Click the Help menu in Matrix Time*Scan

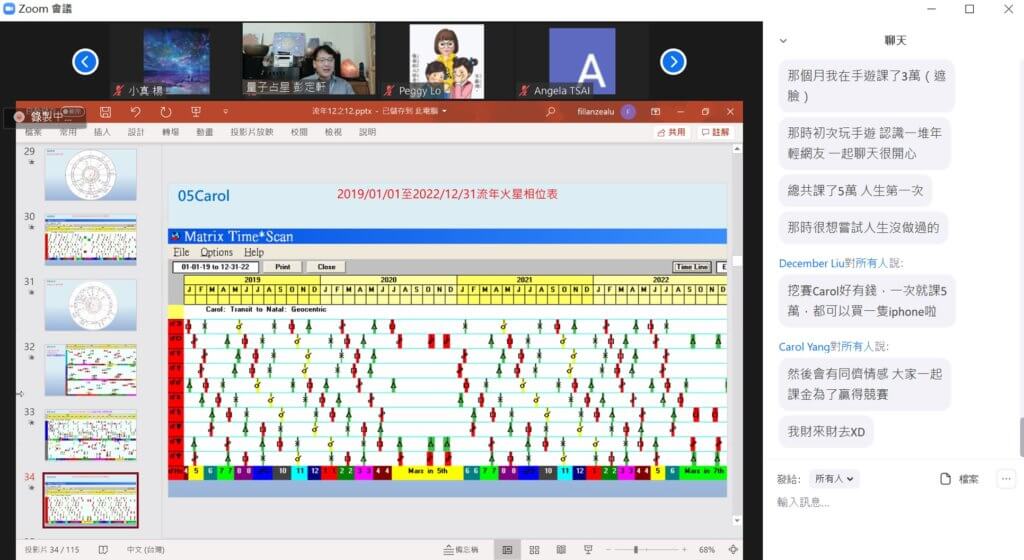point(254,252)
